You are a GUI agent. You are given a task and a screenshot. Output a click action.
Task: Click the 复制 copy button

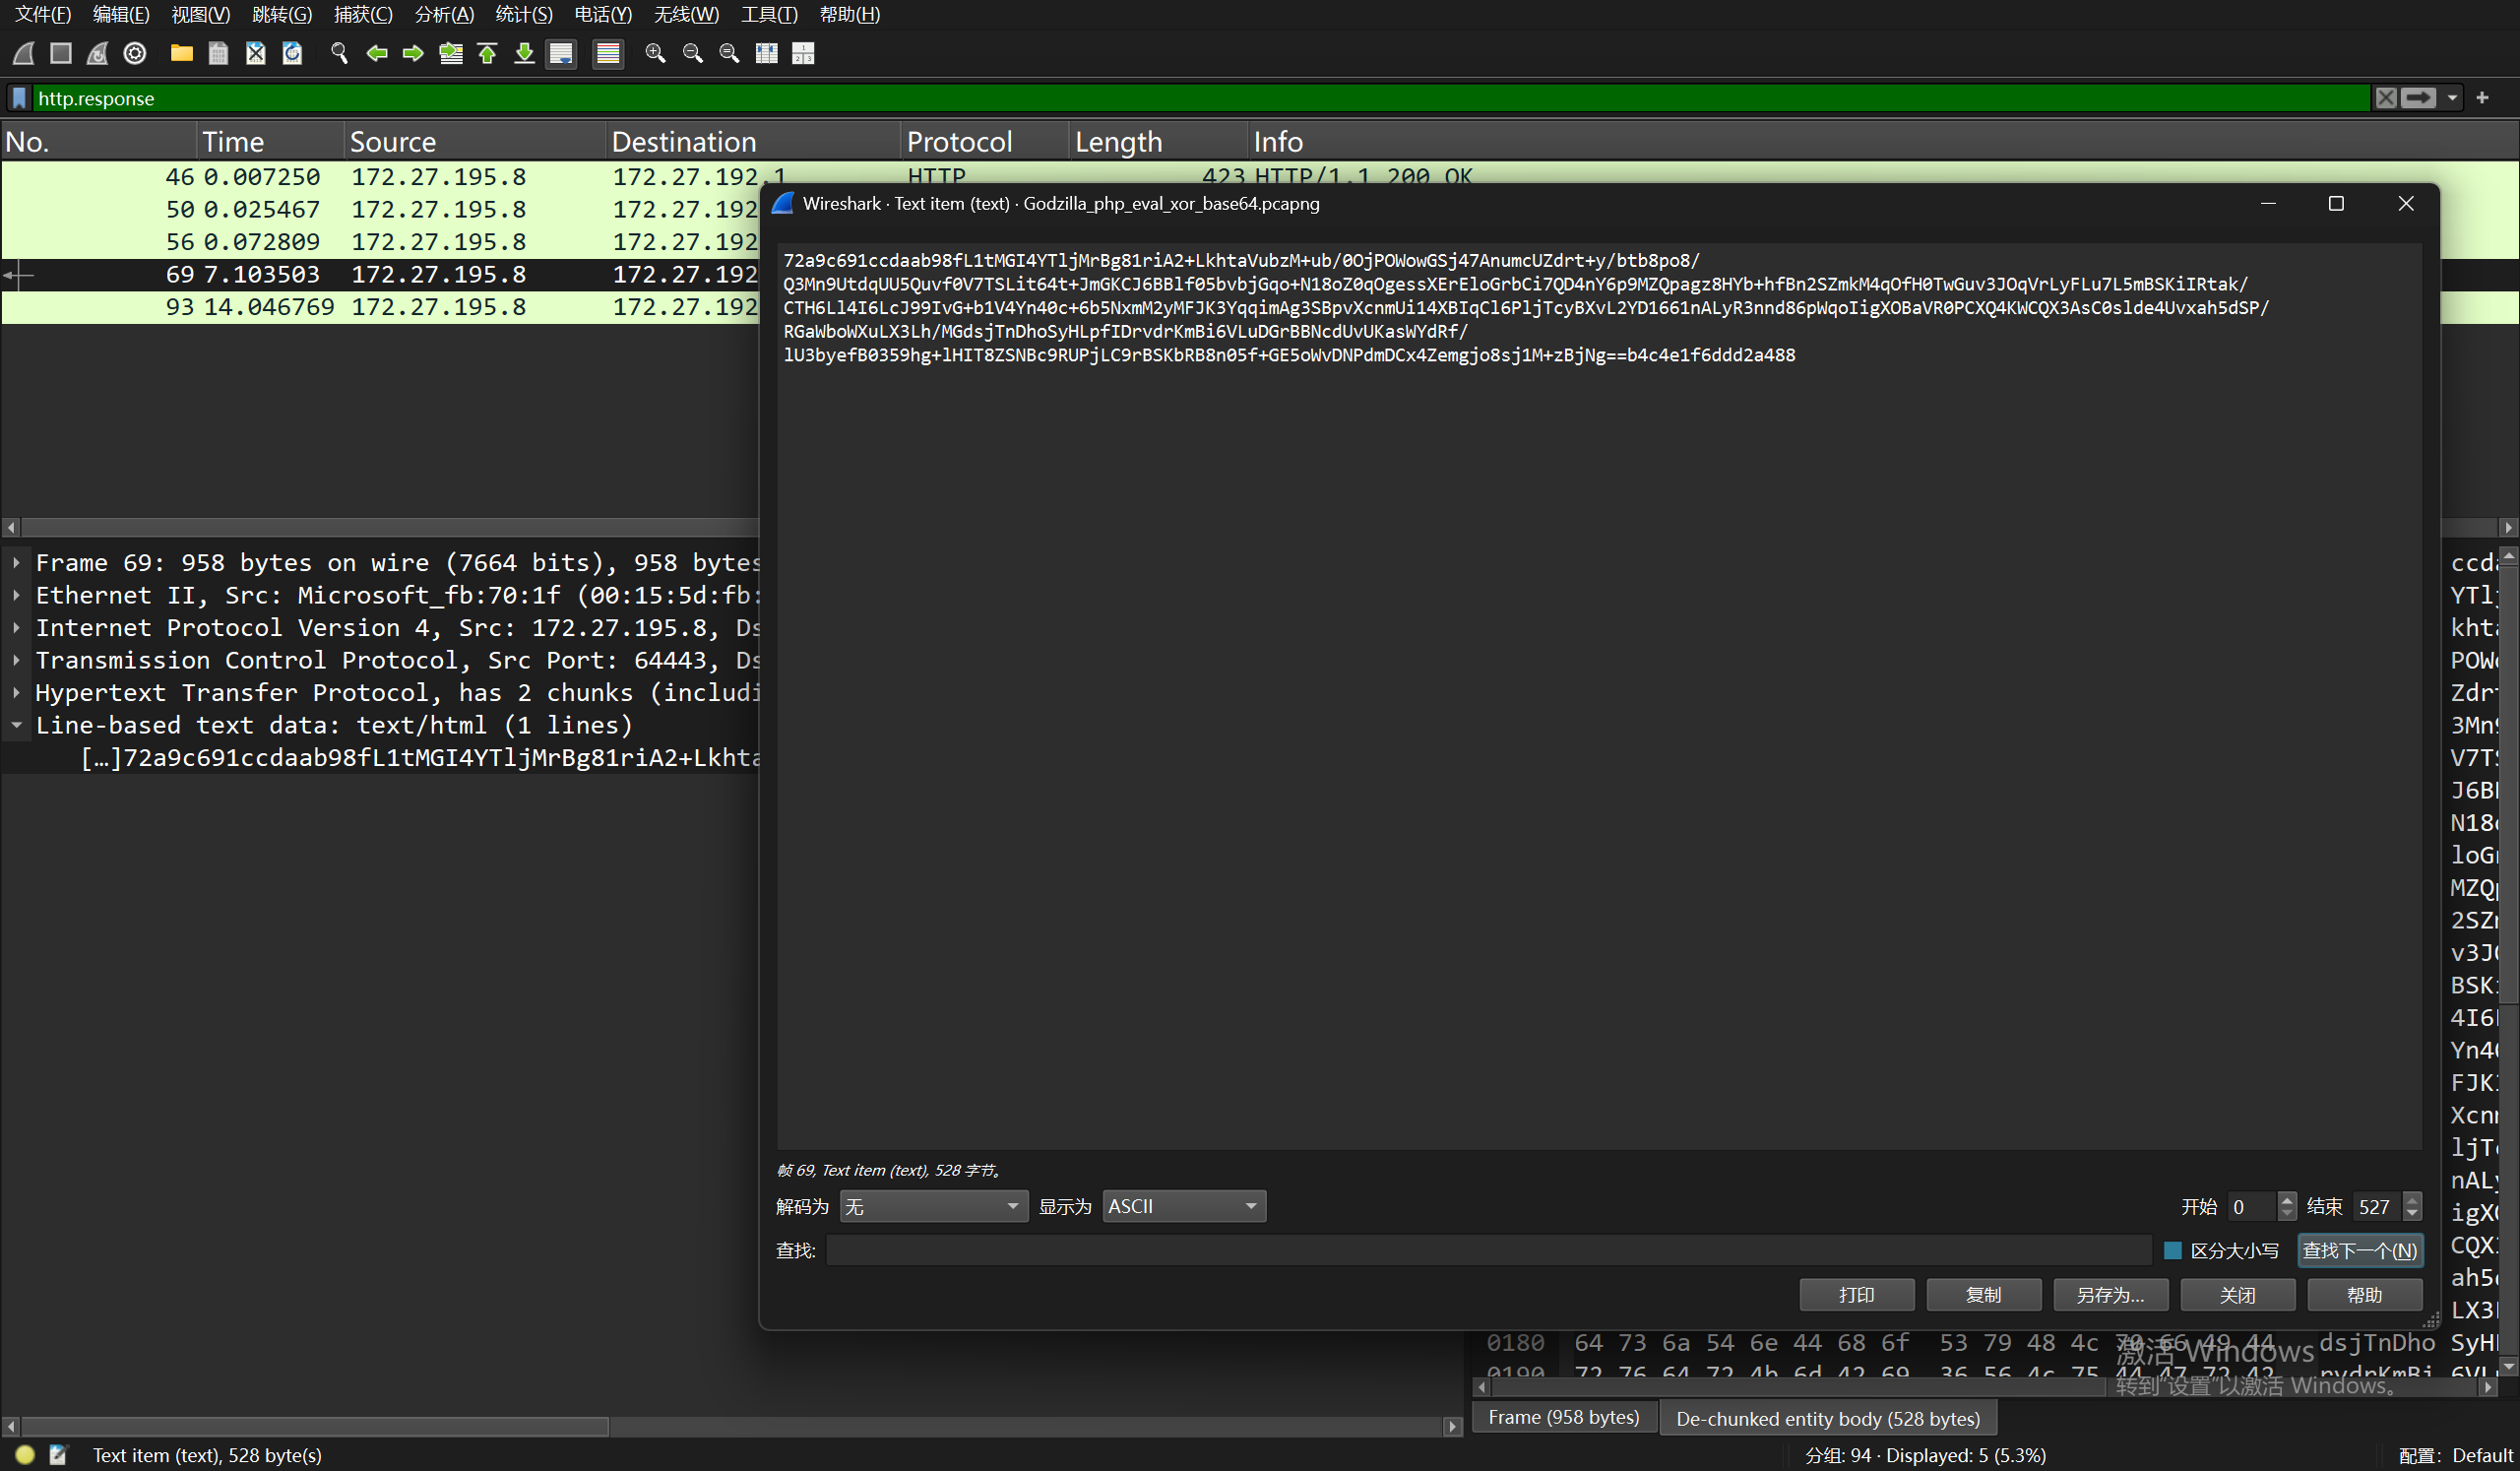coord(1983,1294)
